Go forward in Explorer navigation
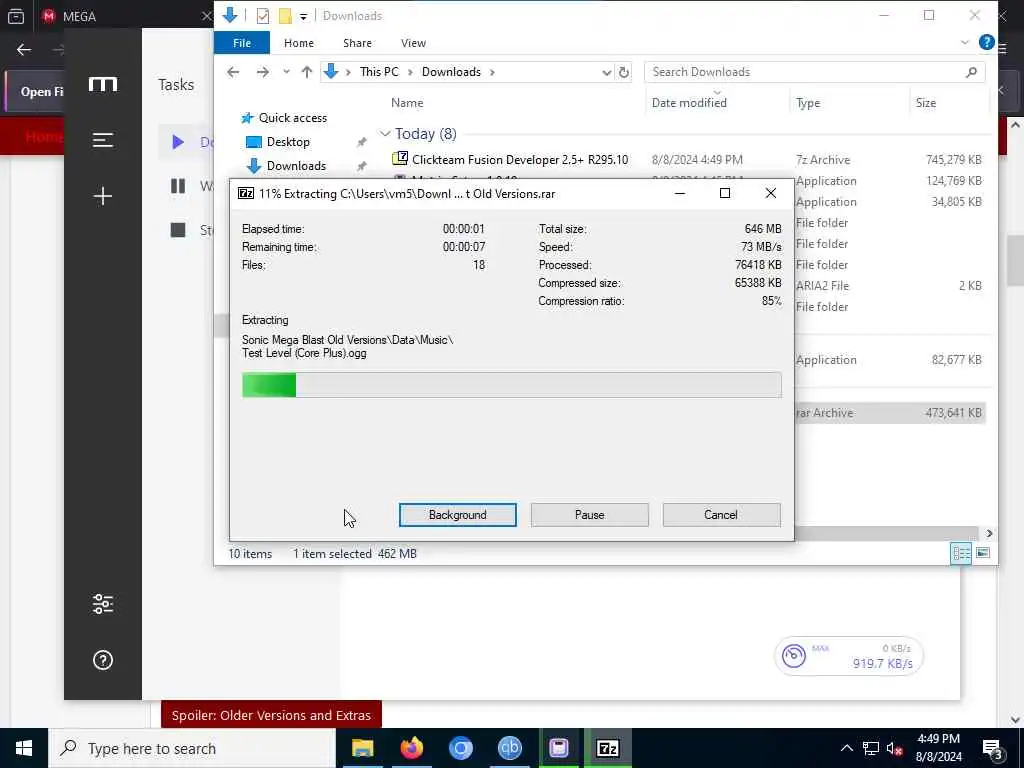Screen dimensions: 1024x768 pyautogui.click(x=263, y=72)
